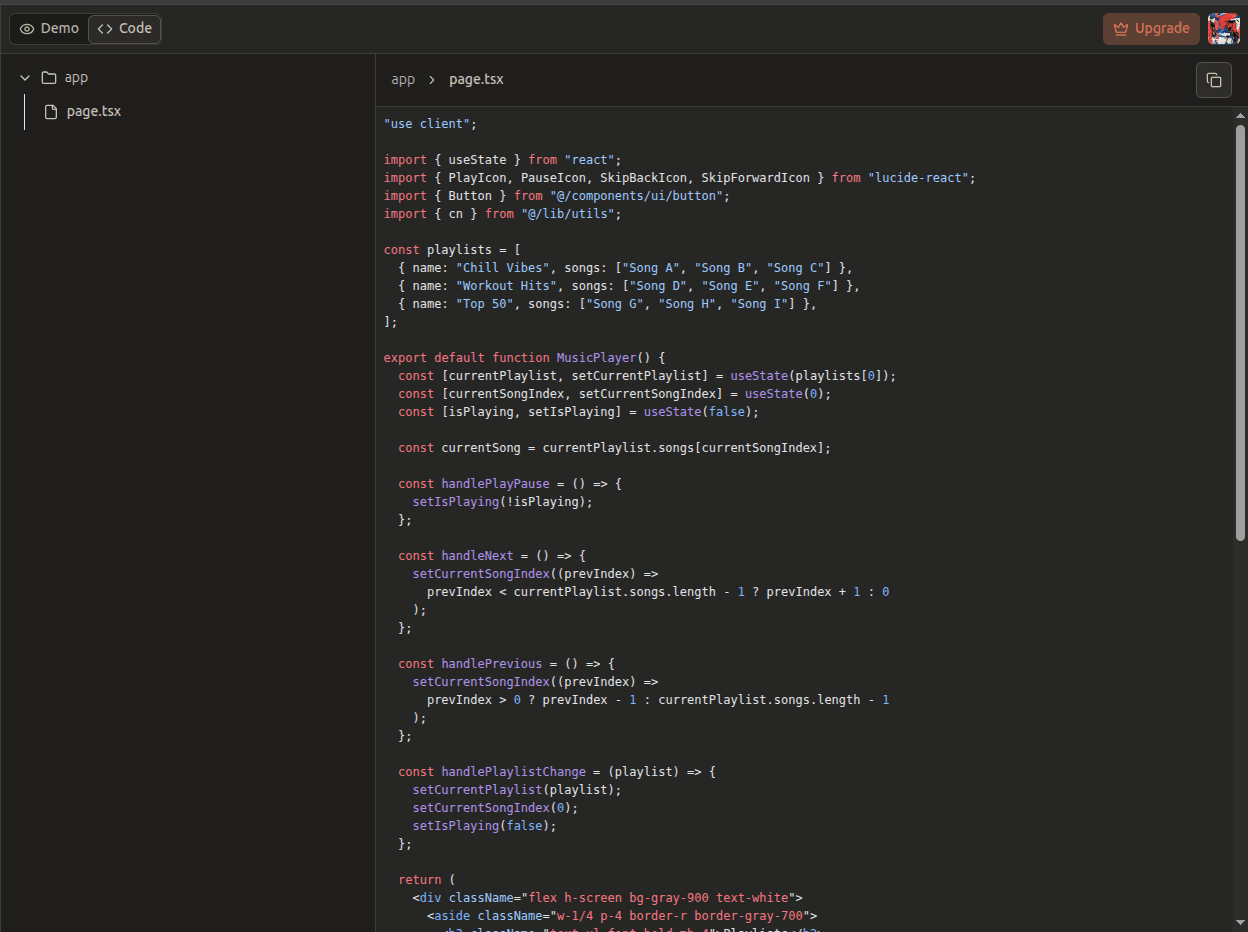Switch to Demo preview mode
1248x932 pixels.
(48, 28)
